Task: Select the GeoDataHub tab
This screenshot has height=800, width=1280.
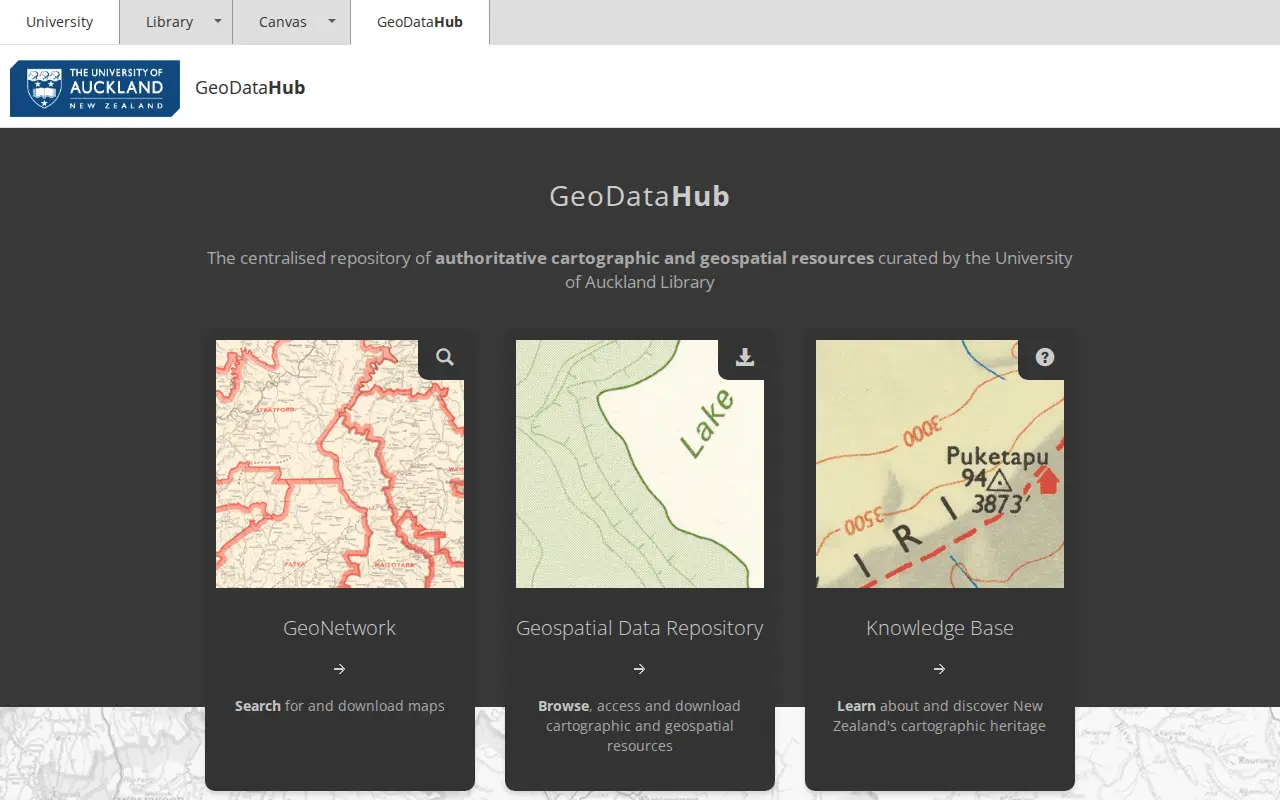Action: [420, 22]
